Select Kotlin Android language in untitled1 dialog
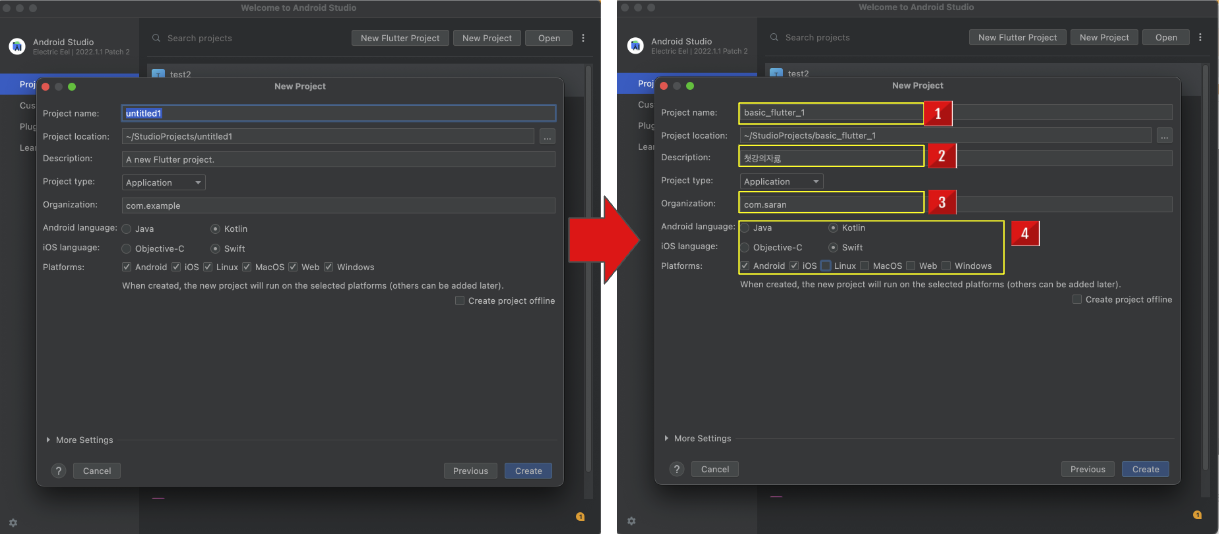Viewport: 1220px width, 534px height. pyautogui.click(x=215, y=229)
